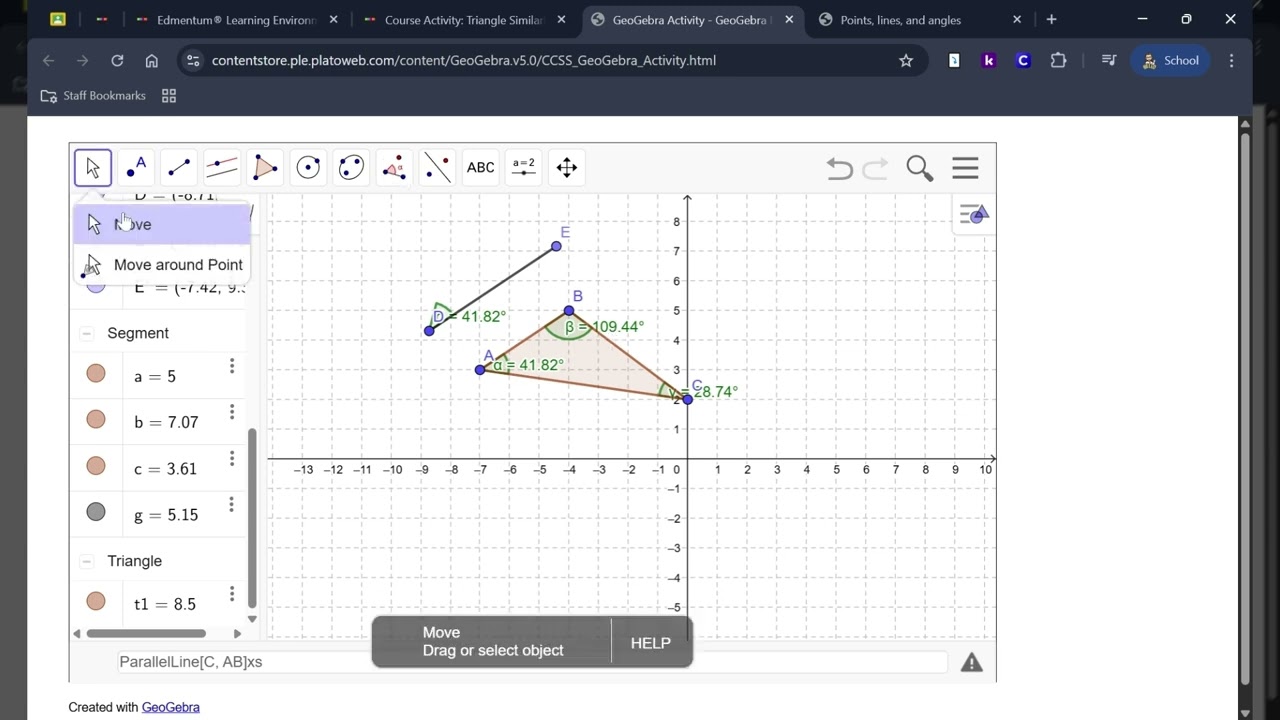Select point B of the triangle
1280x720 pixels.
pos(569,311)
